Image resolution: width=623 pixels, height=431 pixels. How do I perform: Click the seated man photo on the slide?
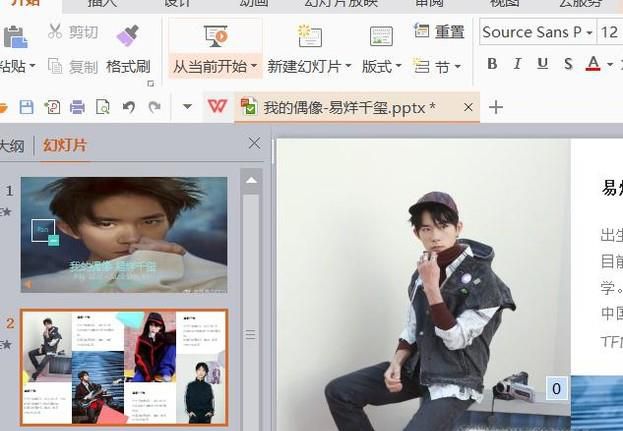(x=424, y=285)
